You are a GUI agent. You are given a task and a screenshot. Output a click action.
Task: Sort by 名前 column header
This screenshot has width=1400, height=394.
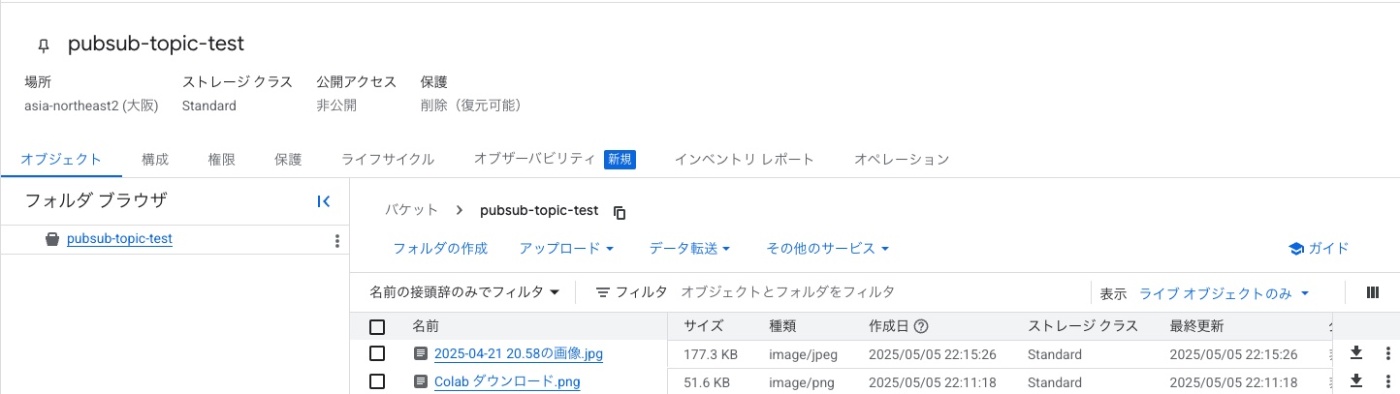(425, 326)
